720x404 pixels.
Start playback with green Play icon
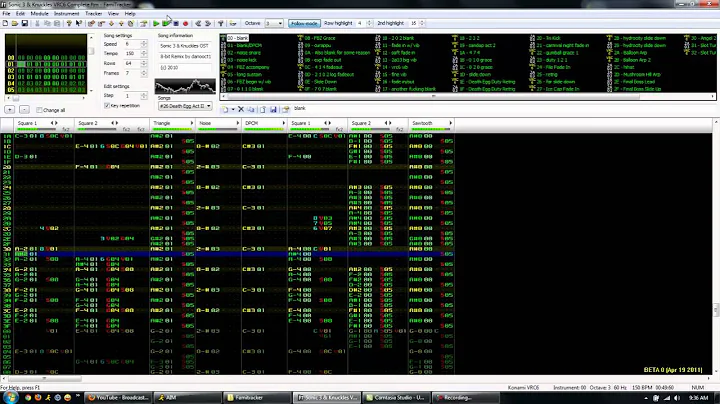click(x=156, y=23)
